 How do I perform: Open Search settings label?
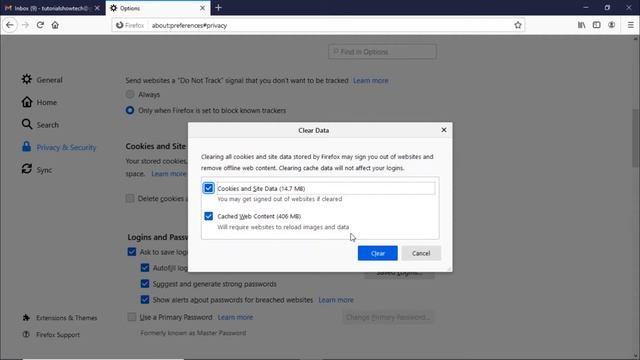(x=48, y=125)
